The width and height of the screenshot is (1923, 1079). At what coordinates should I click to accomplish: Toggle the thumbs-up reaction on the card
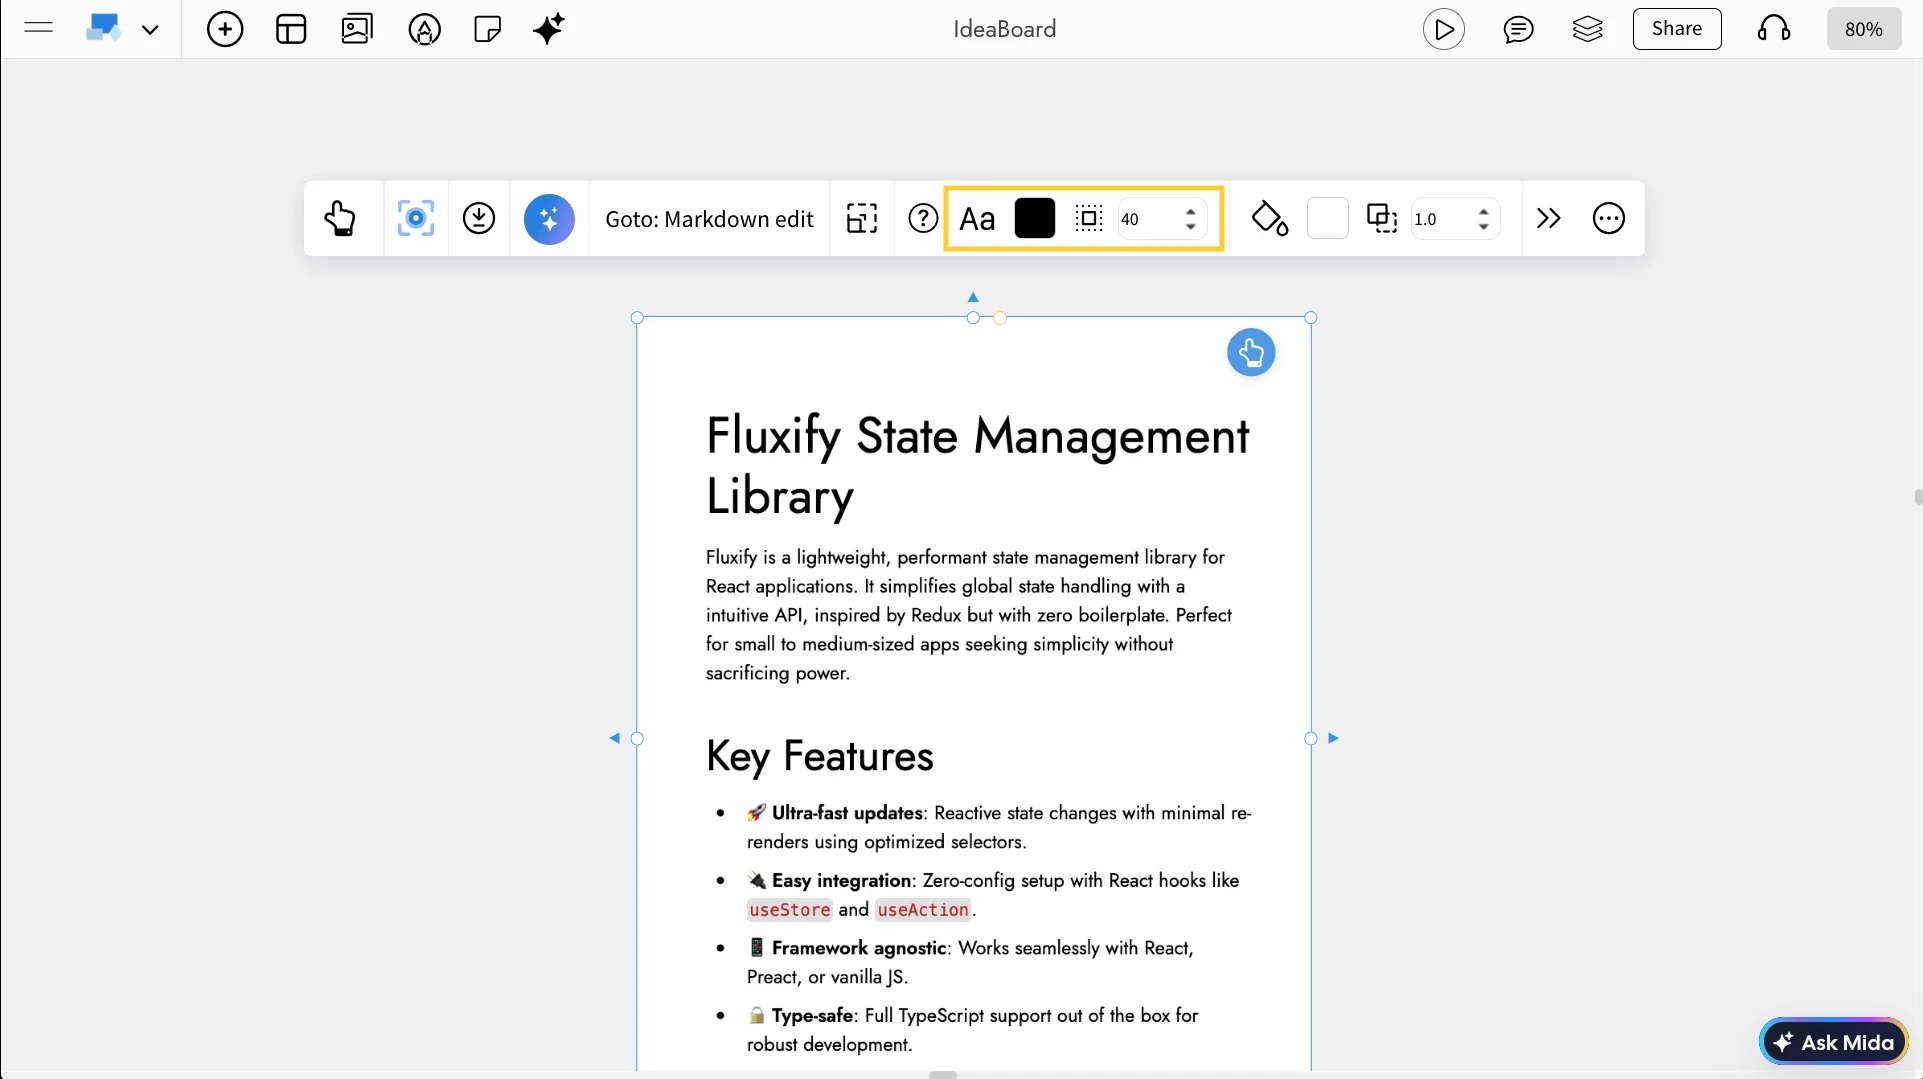click(x=1251, y=352)
